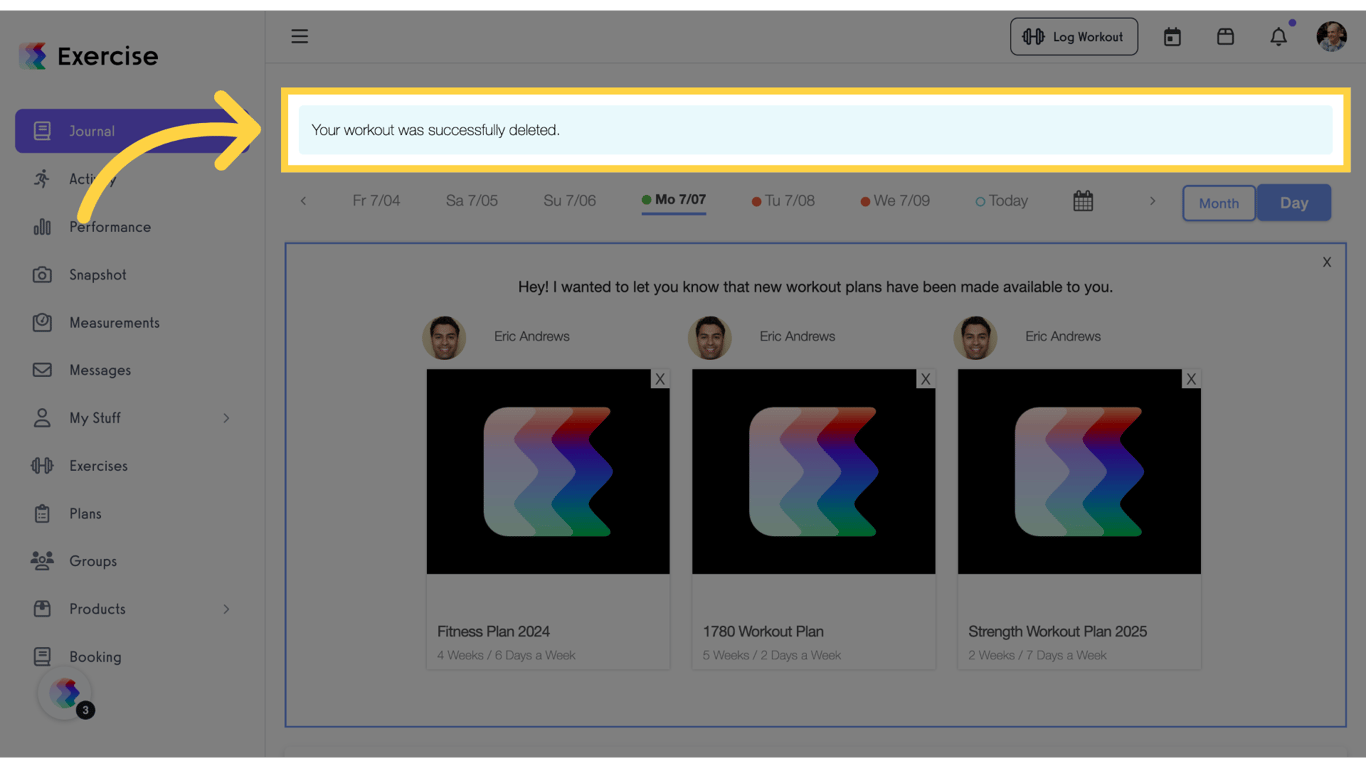Dismiss the 1780 Workout Plan card

tap(925, 379)
